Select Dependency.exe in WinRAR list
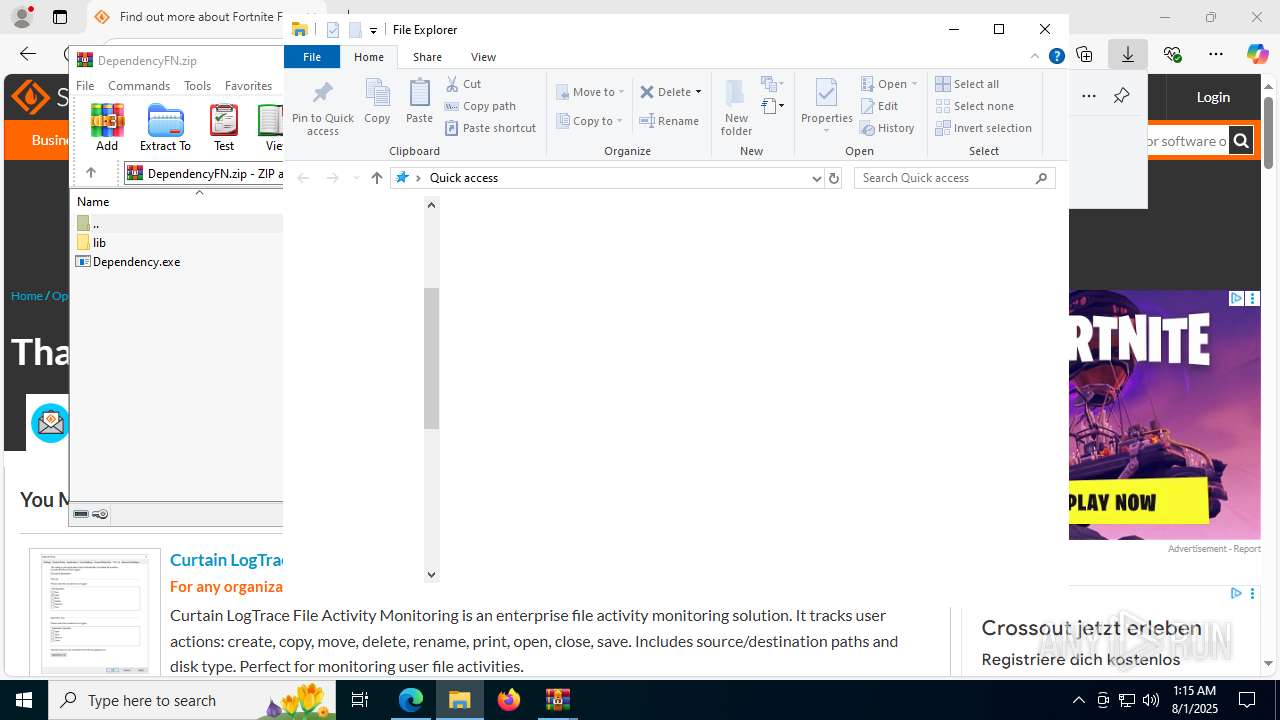The image size is (1280, 720). pos(136,262)
